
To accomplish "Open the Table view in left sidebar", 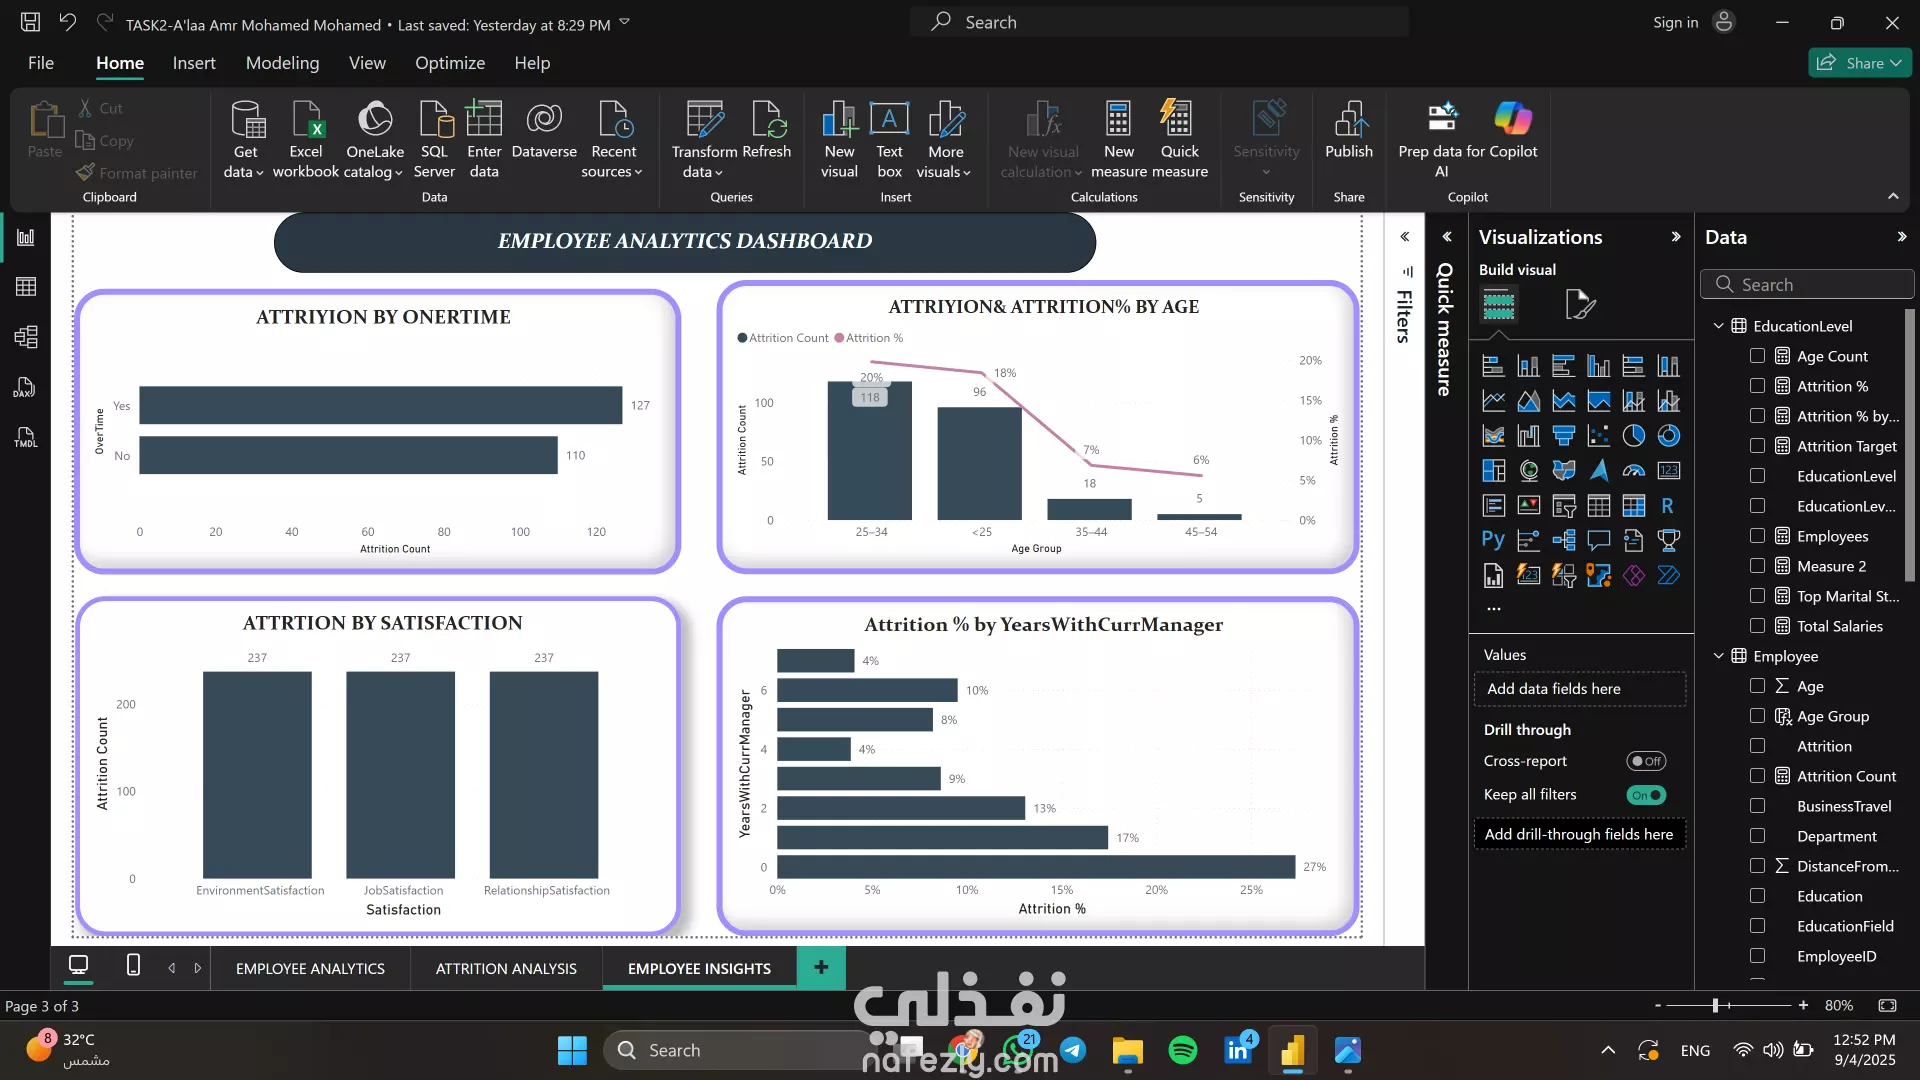I will pyautogui.click(x=26, y=287).
